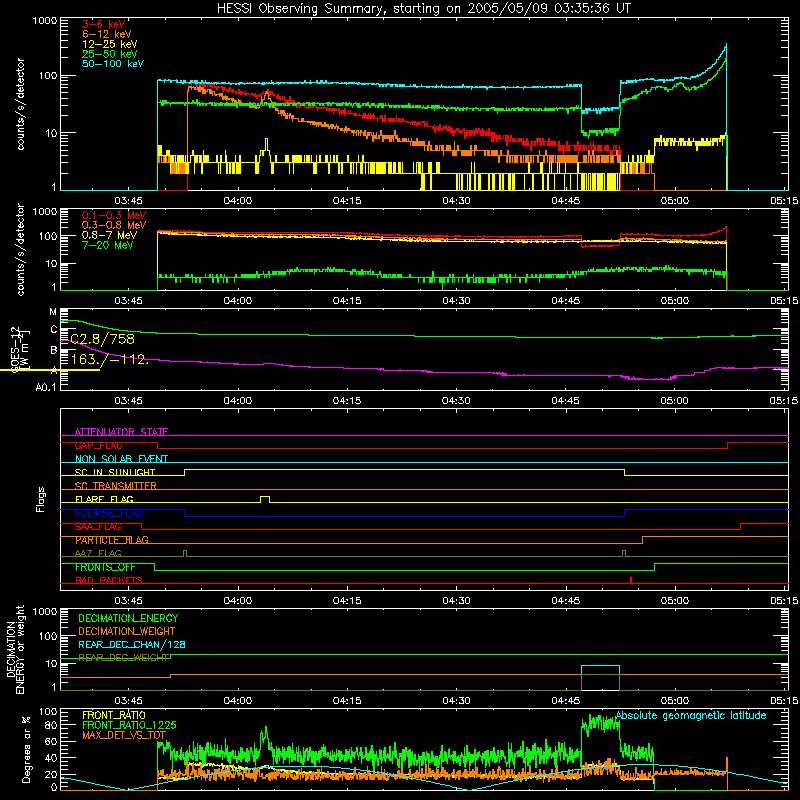The image size is (800, 800).
Task: Click the C2.8/758 flare annotation
Action: pos(103,339)
